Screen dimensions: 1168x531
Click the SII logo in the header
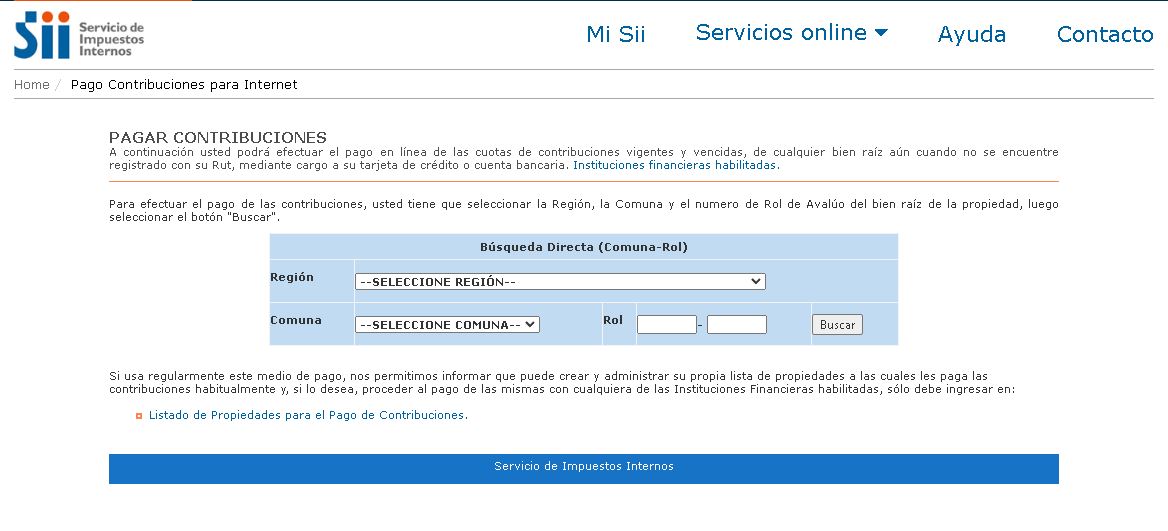[79, 35]
